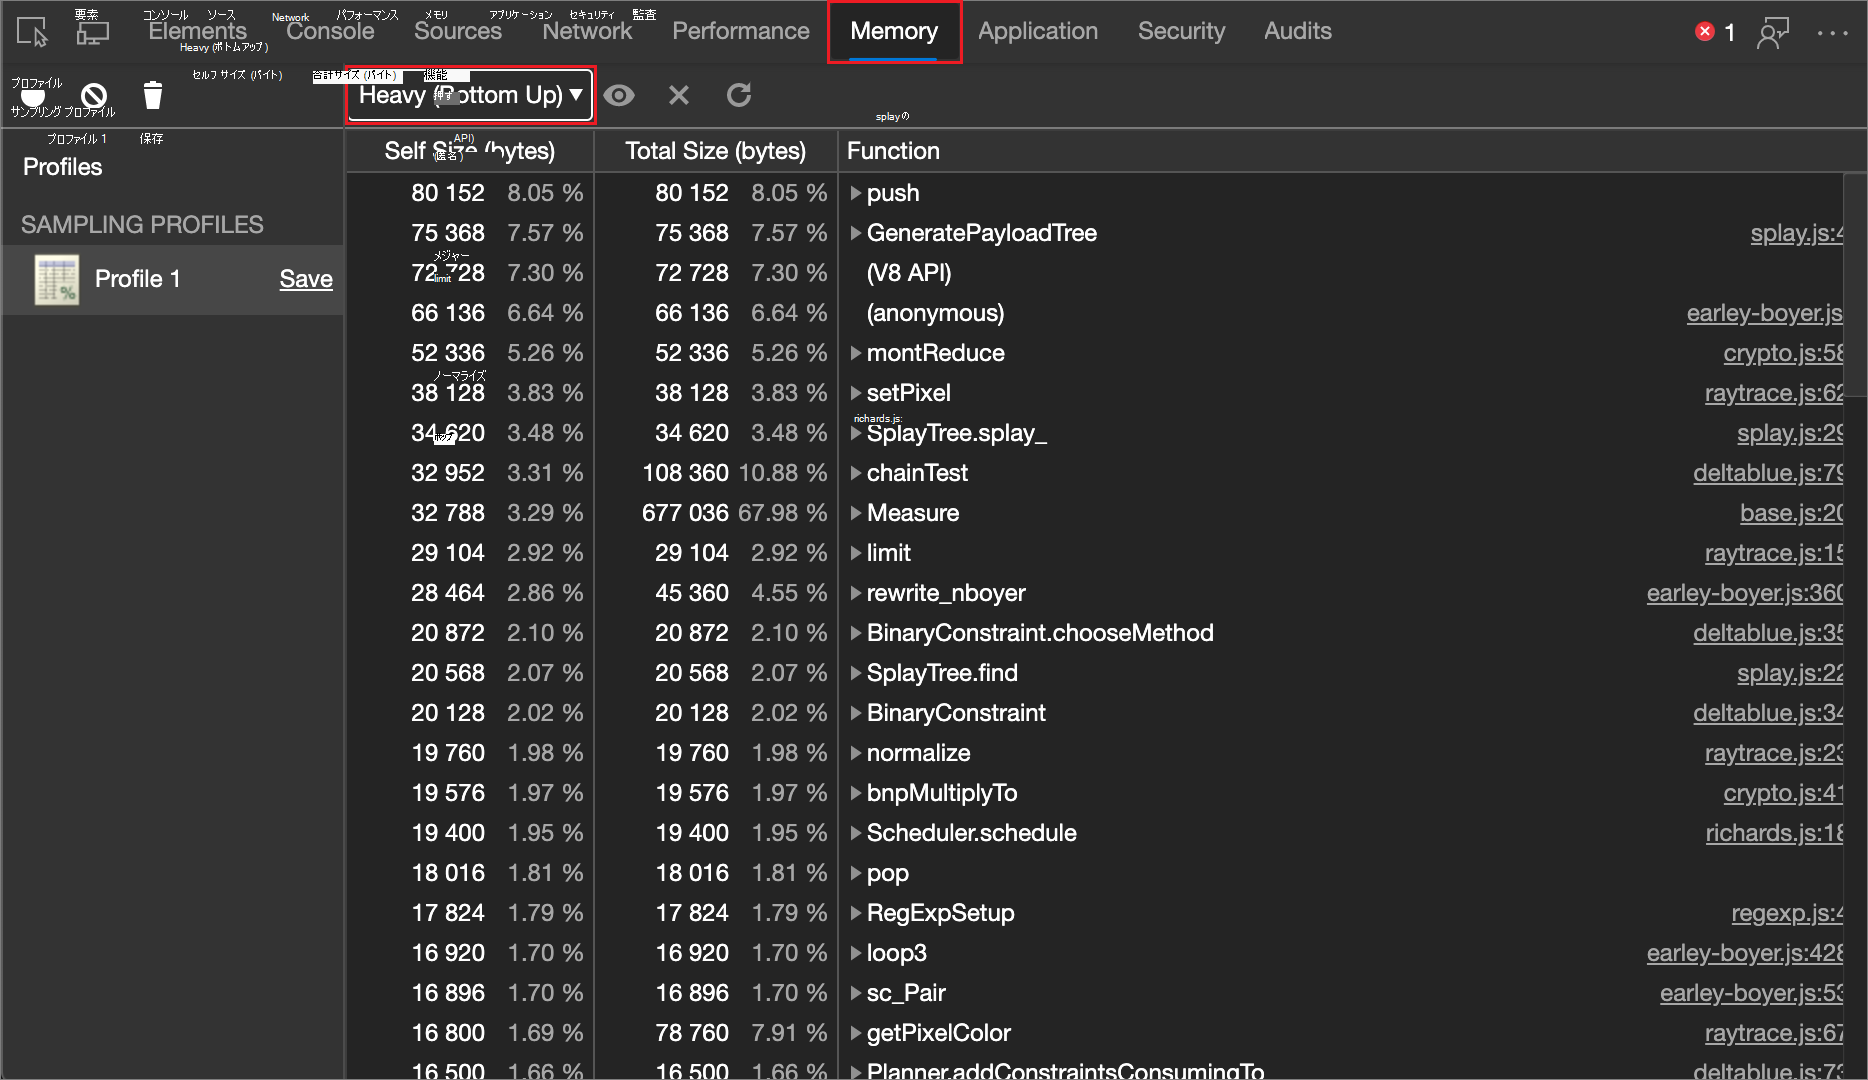Focus the selected function with the eye icon
Viewport: 1868px width, 1080px height.
tap(619, 95)
